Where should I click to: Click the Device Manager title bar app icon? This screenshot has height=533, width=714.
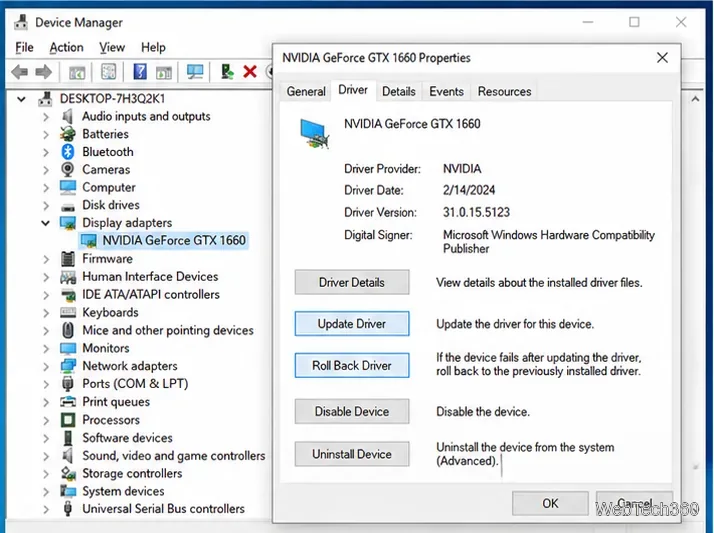21,22
